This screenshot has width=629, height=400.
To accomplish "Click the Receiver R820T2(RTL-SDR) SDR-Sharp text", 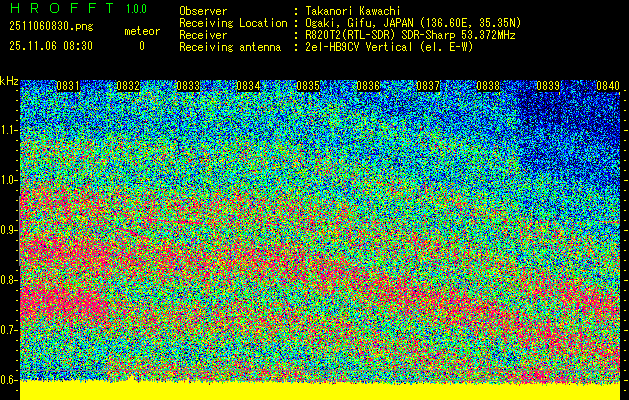I will coord(410,35).
